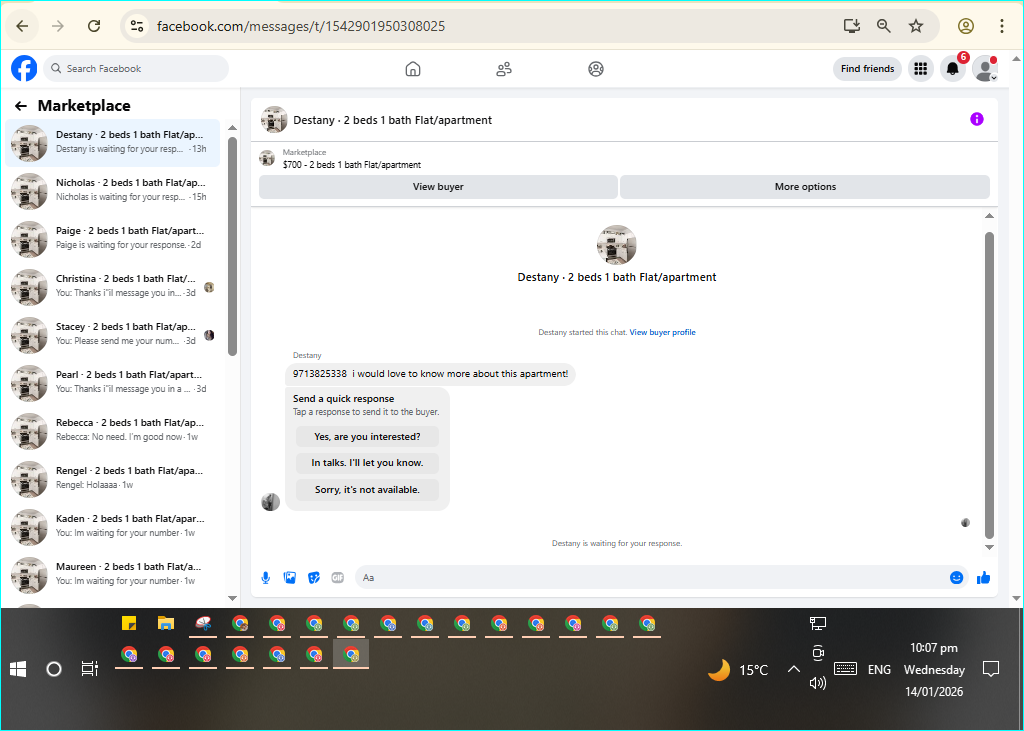This screenshot has width=1024, height=731.
Task: Click the Find friends button
Action: click(867, 69)
